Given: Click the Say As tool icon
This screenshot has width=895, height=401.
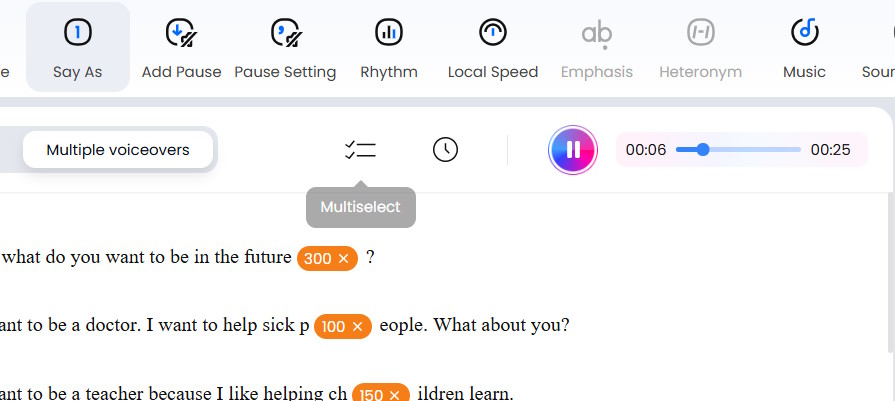Looking at the screenshot, I should (78, 33).
